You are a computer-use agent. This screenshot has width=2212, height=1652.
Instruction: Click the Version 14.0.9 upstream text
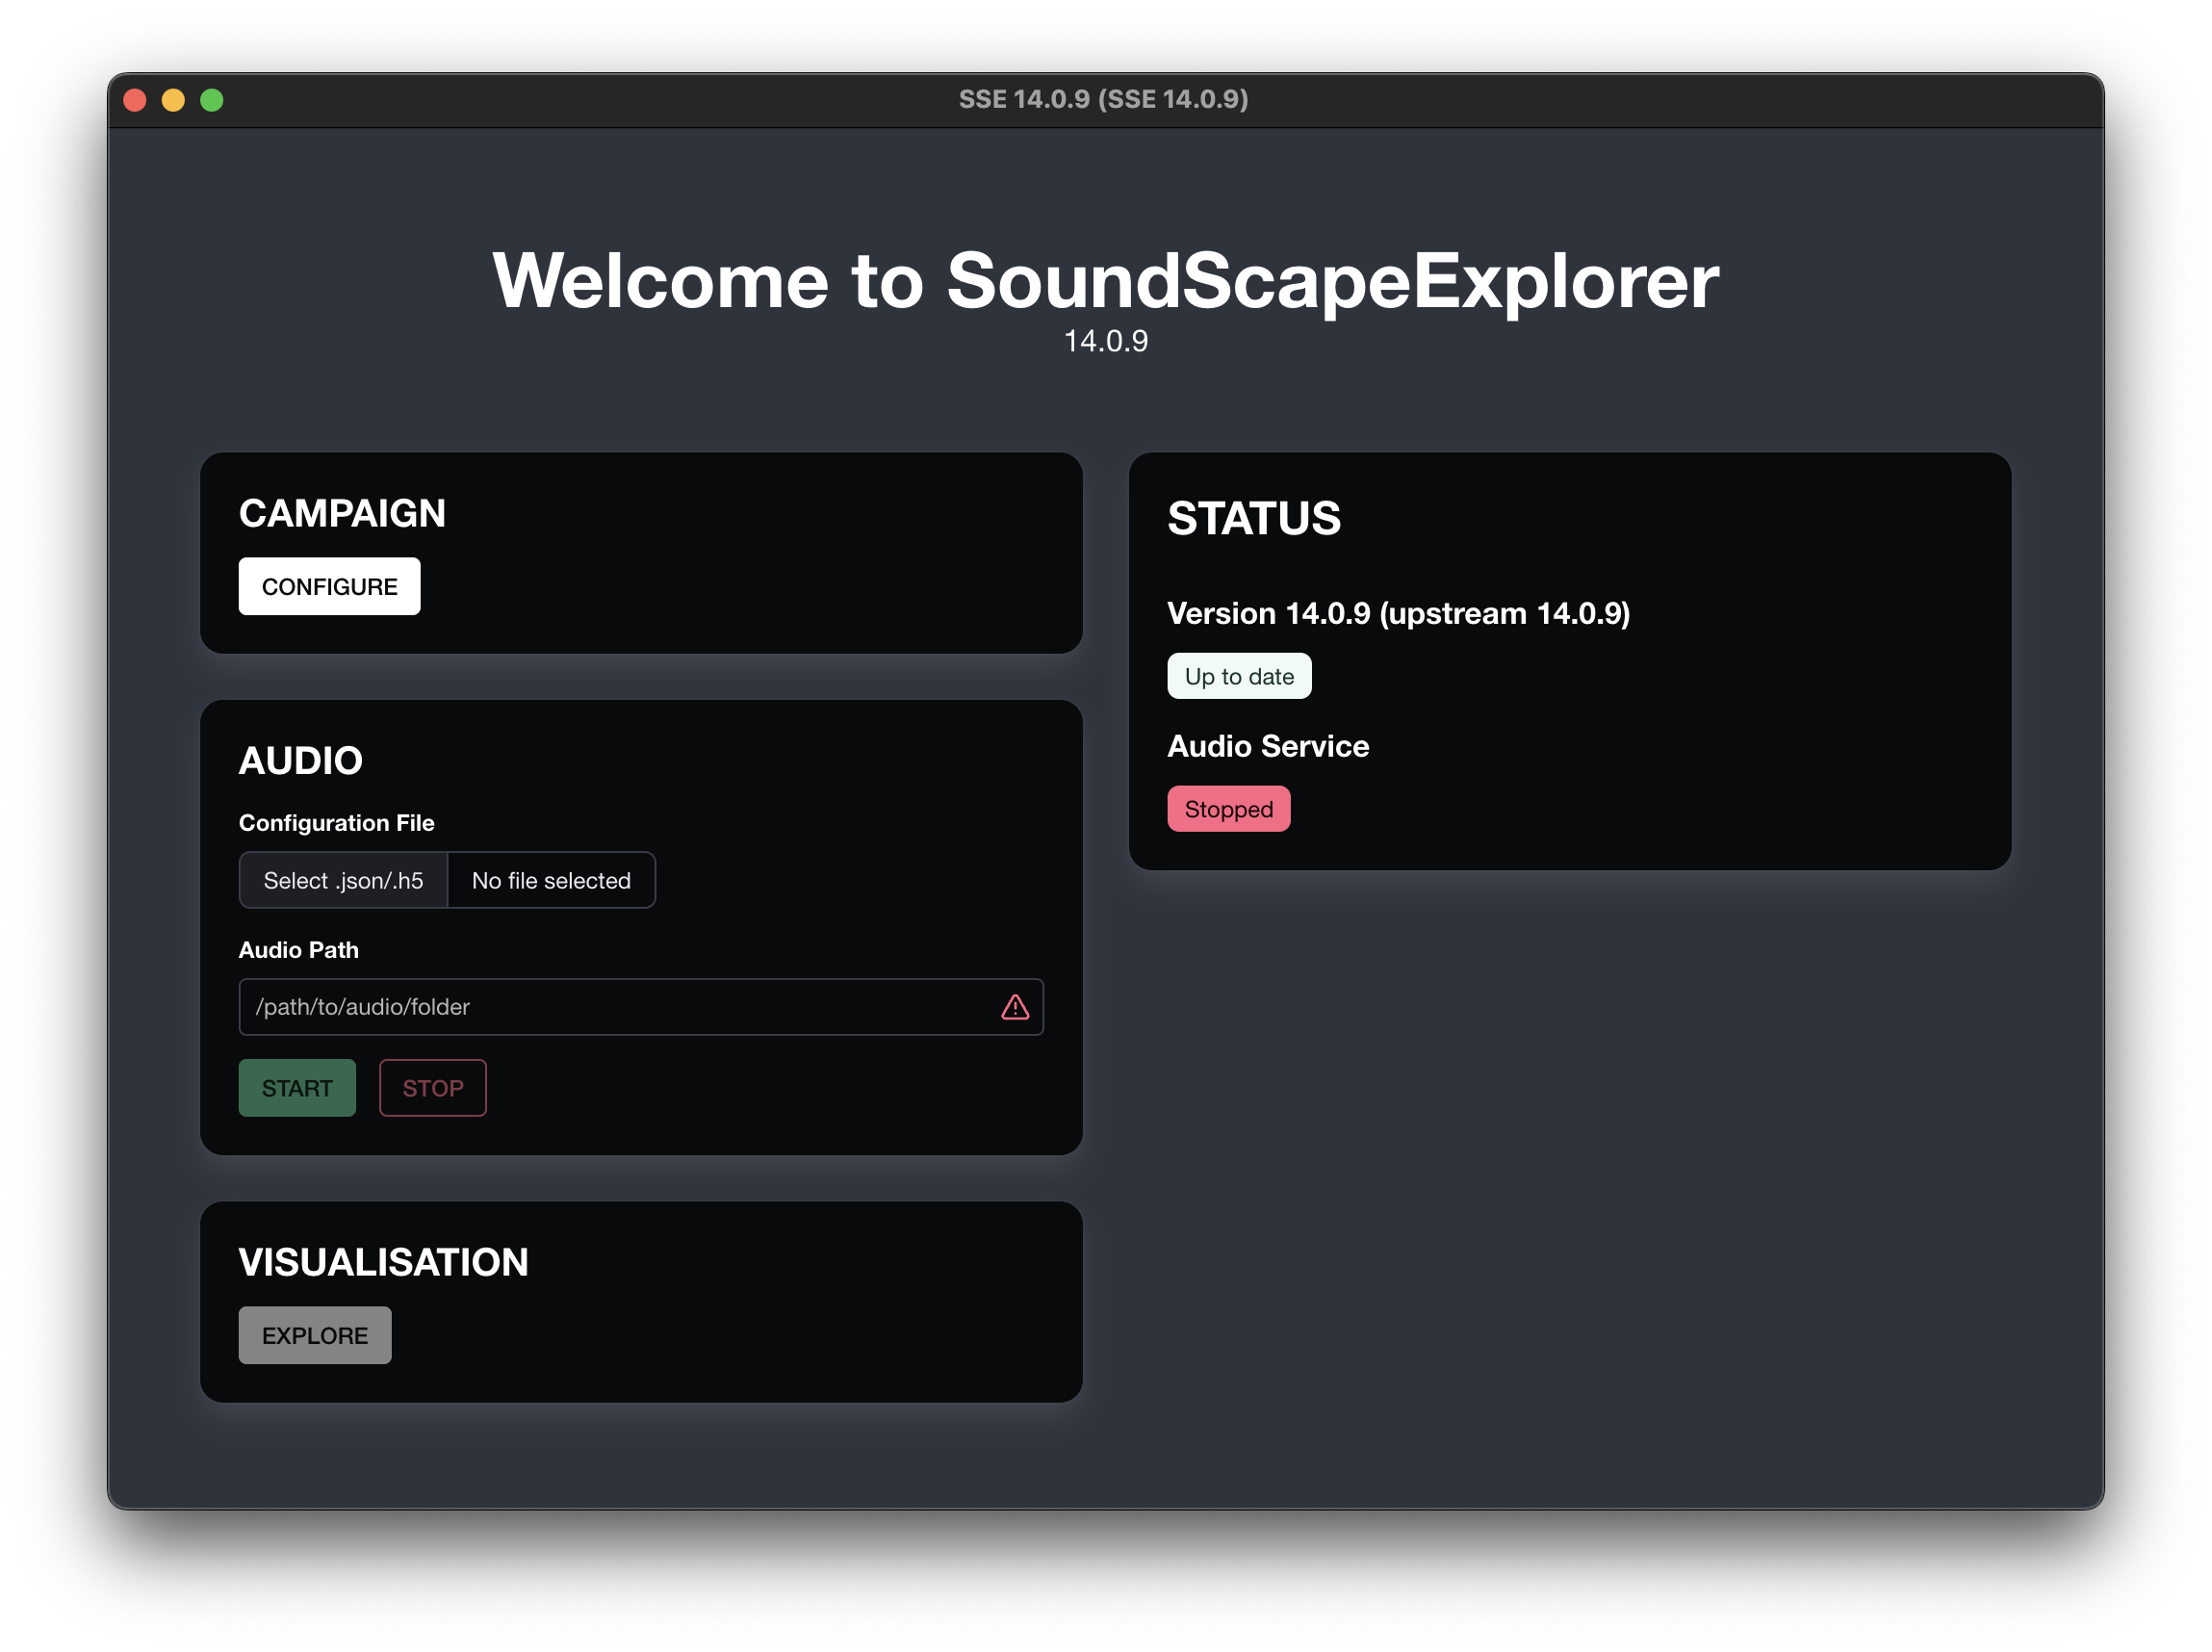click(x=1398, y=613)
